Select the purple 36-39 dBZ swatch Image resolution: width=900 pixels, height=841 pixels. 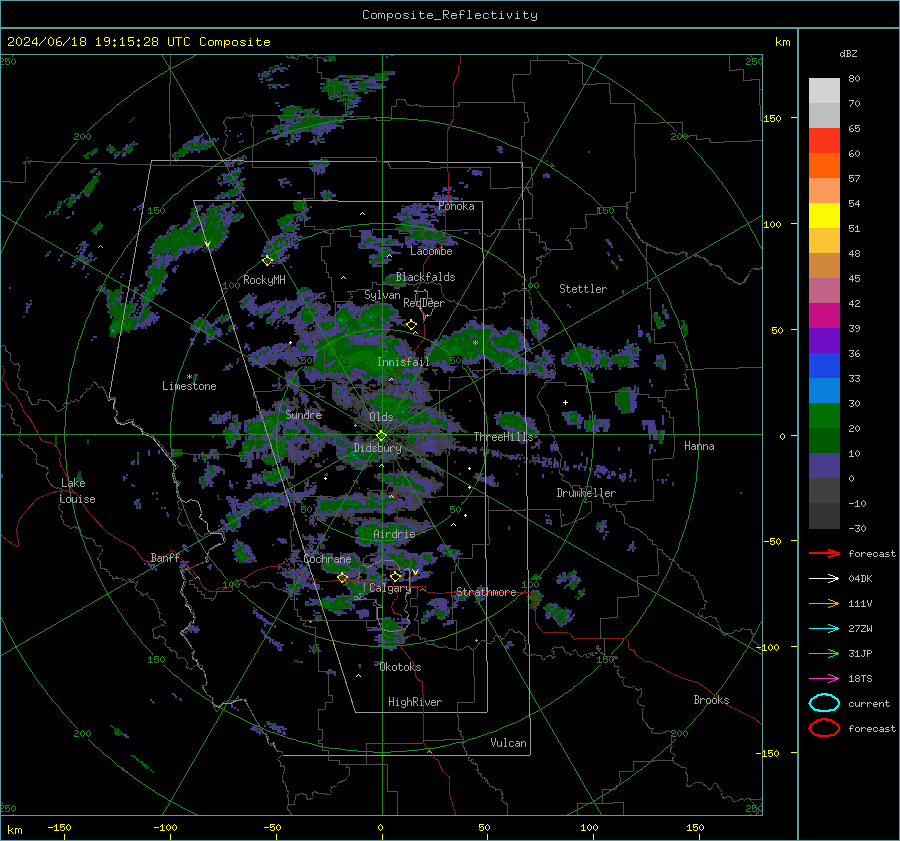(824, 341)
